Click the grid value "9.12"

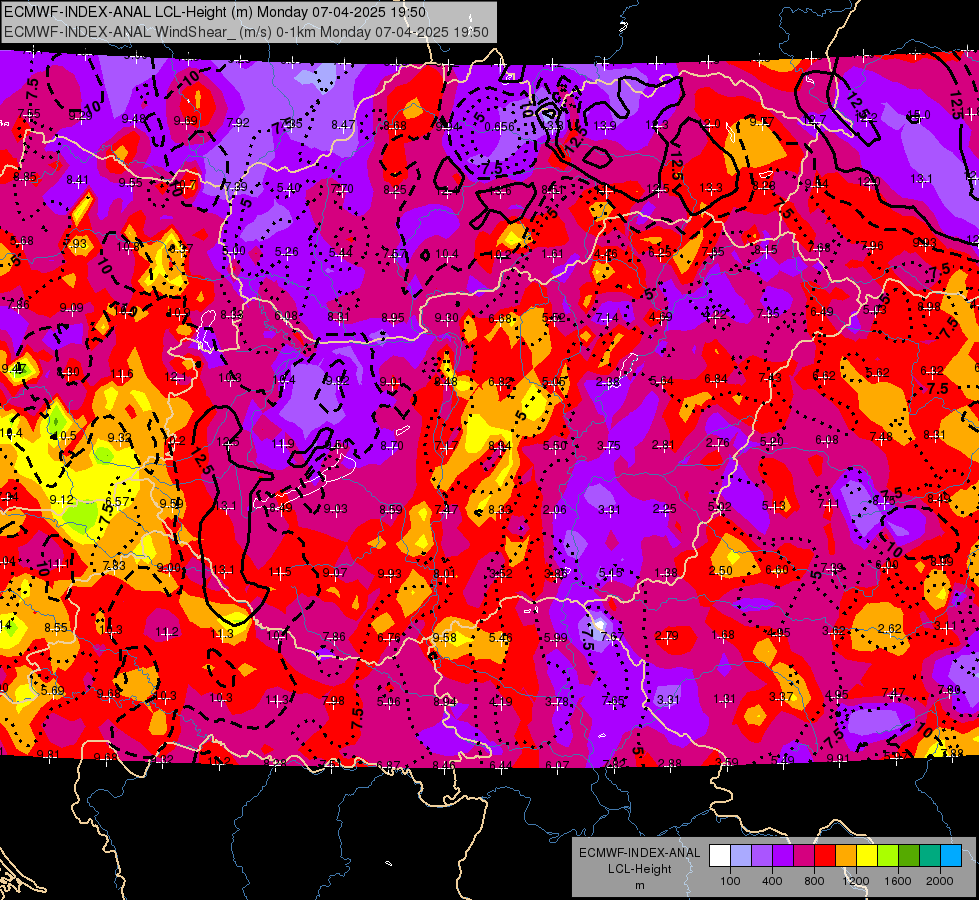(61, 500)
